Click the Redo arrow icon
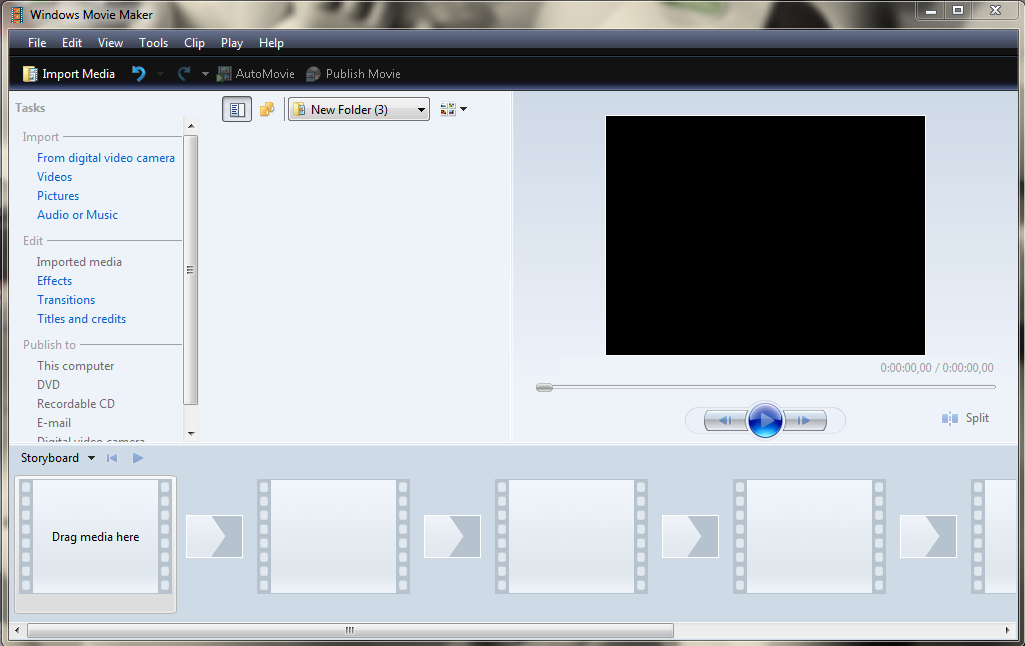 point(184,73)
